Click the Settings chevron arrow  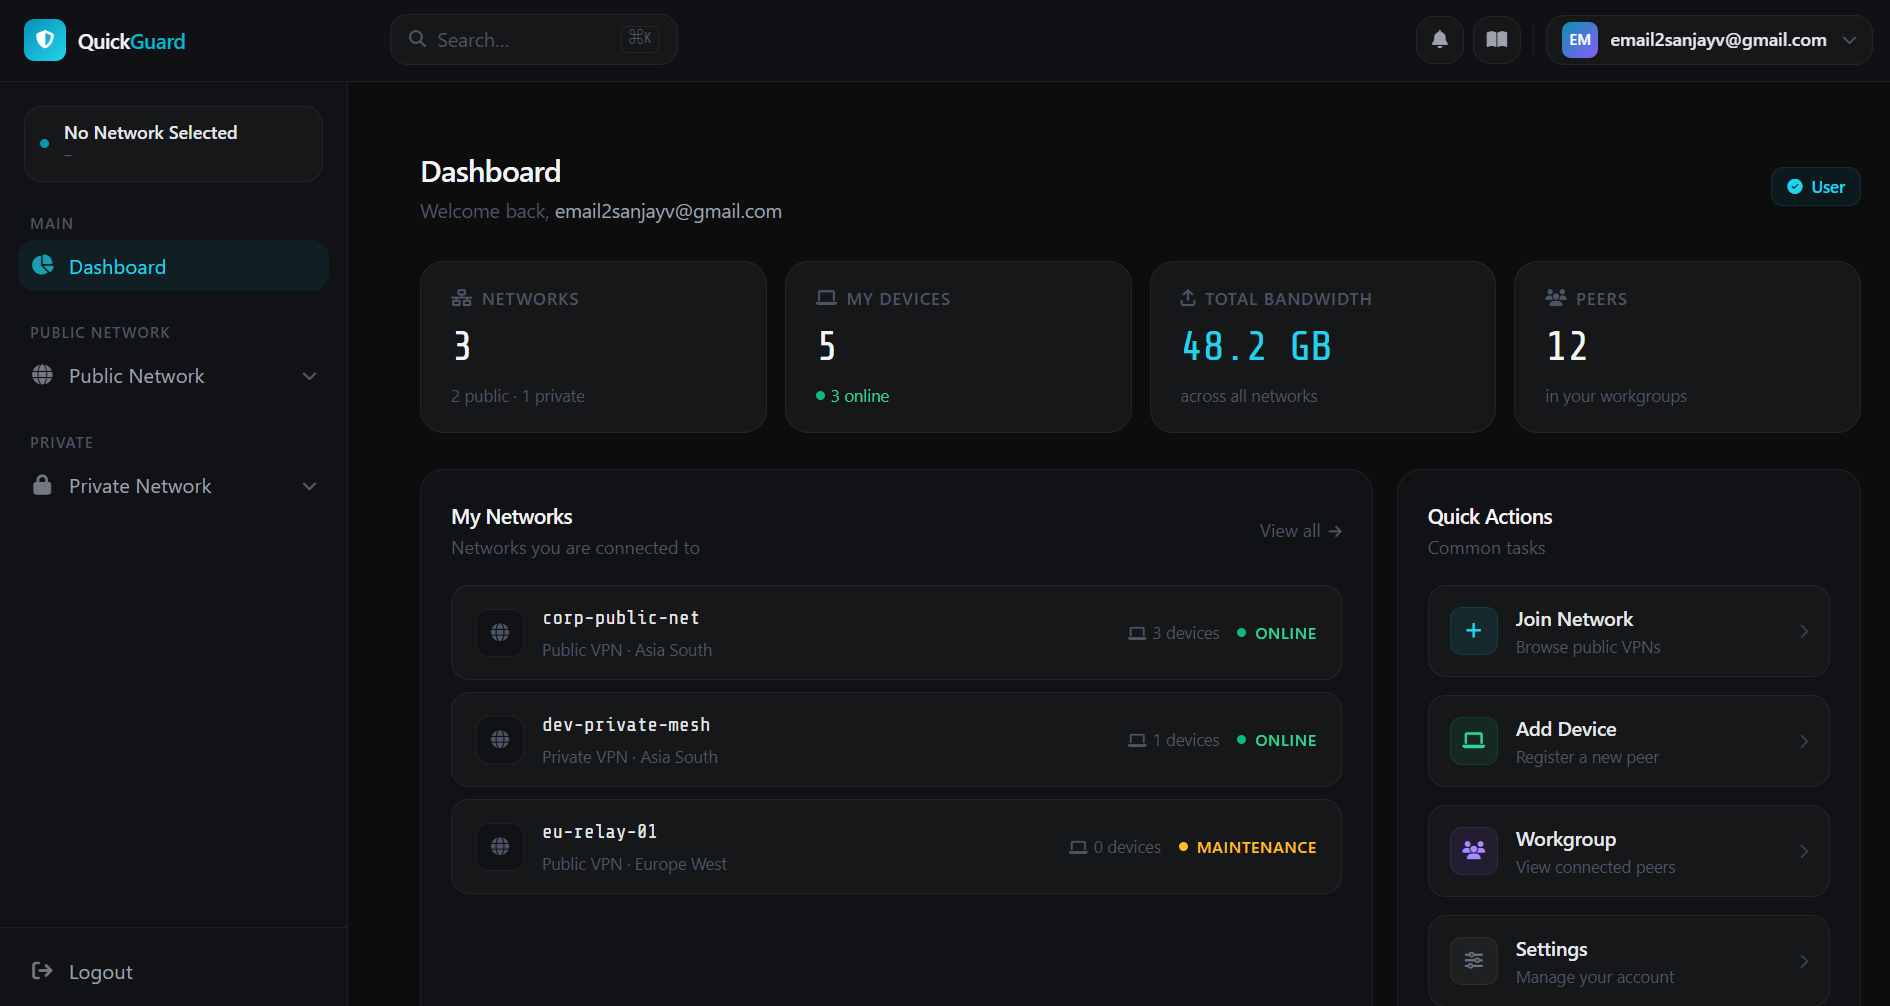point(1804,961)
